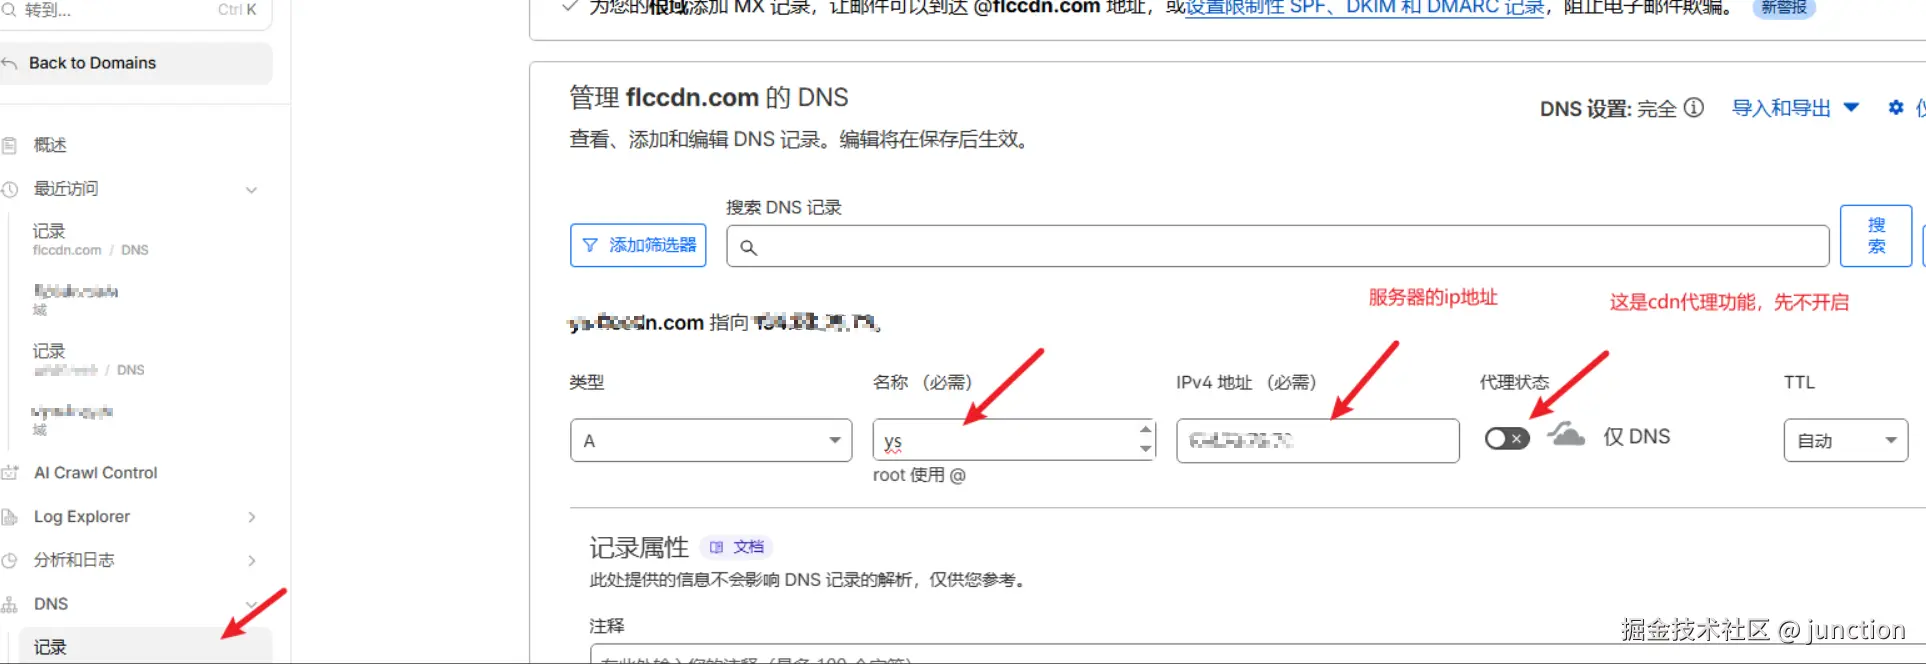The width and height of the screenshot is (1926, 664).
Task: Open the record 类型 dropdown showing A
Action: click(x=711, y=440)
